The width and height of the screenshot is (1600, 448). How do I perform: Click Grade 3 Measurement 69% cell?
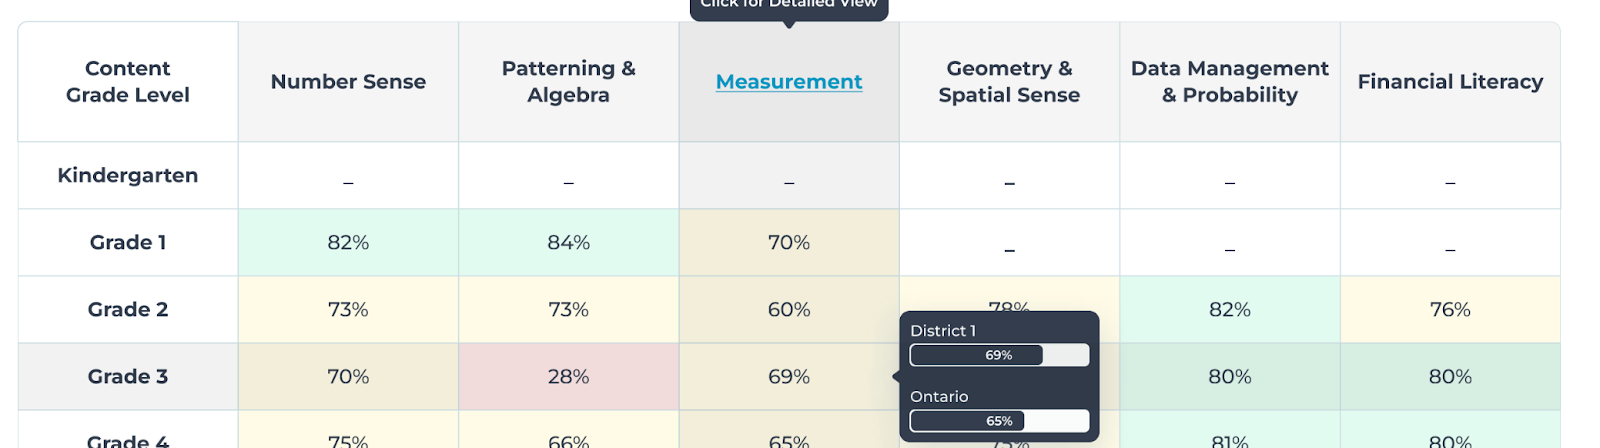789,377
